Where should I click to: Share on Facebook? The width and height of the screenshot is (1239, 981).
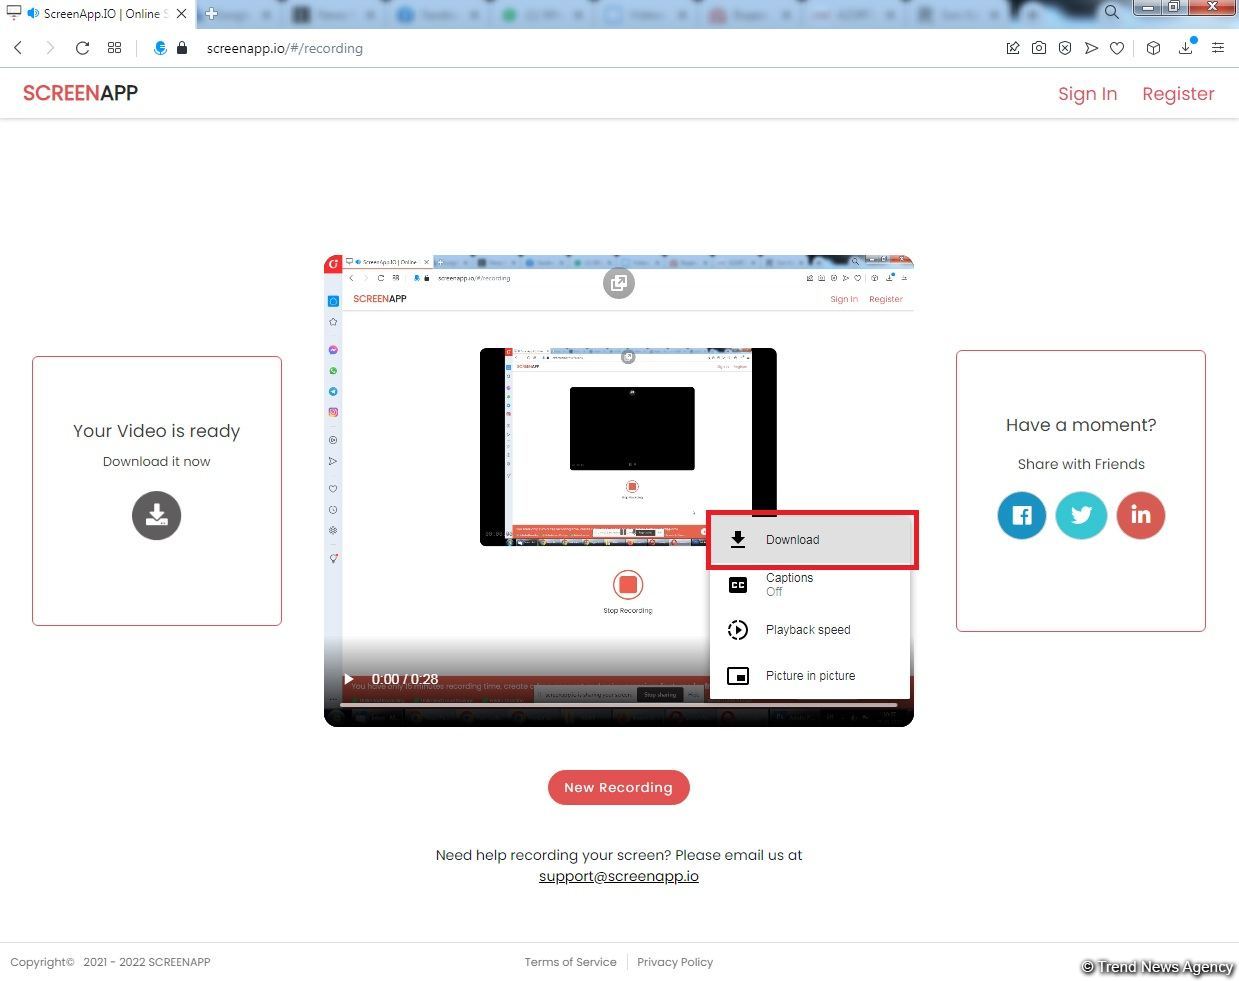[x=1021, y=515]
